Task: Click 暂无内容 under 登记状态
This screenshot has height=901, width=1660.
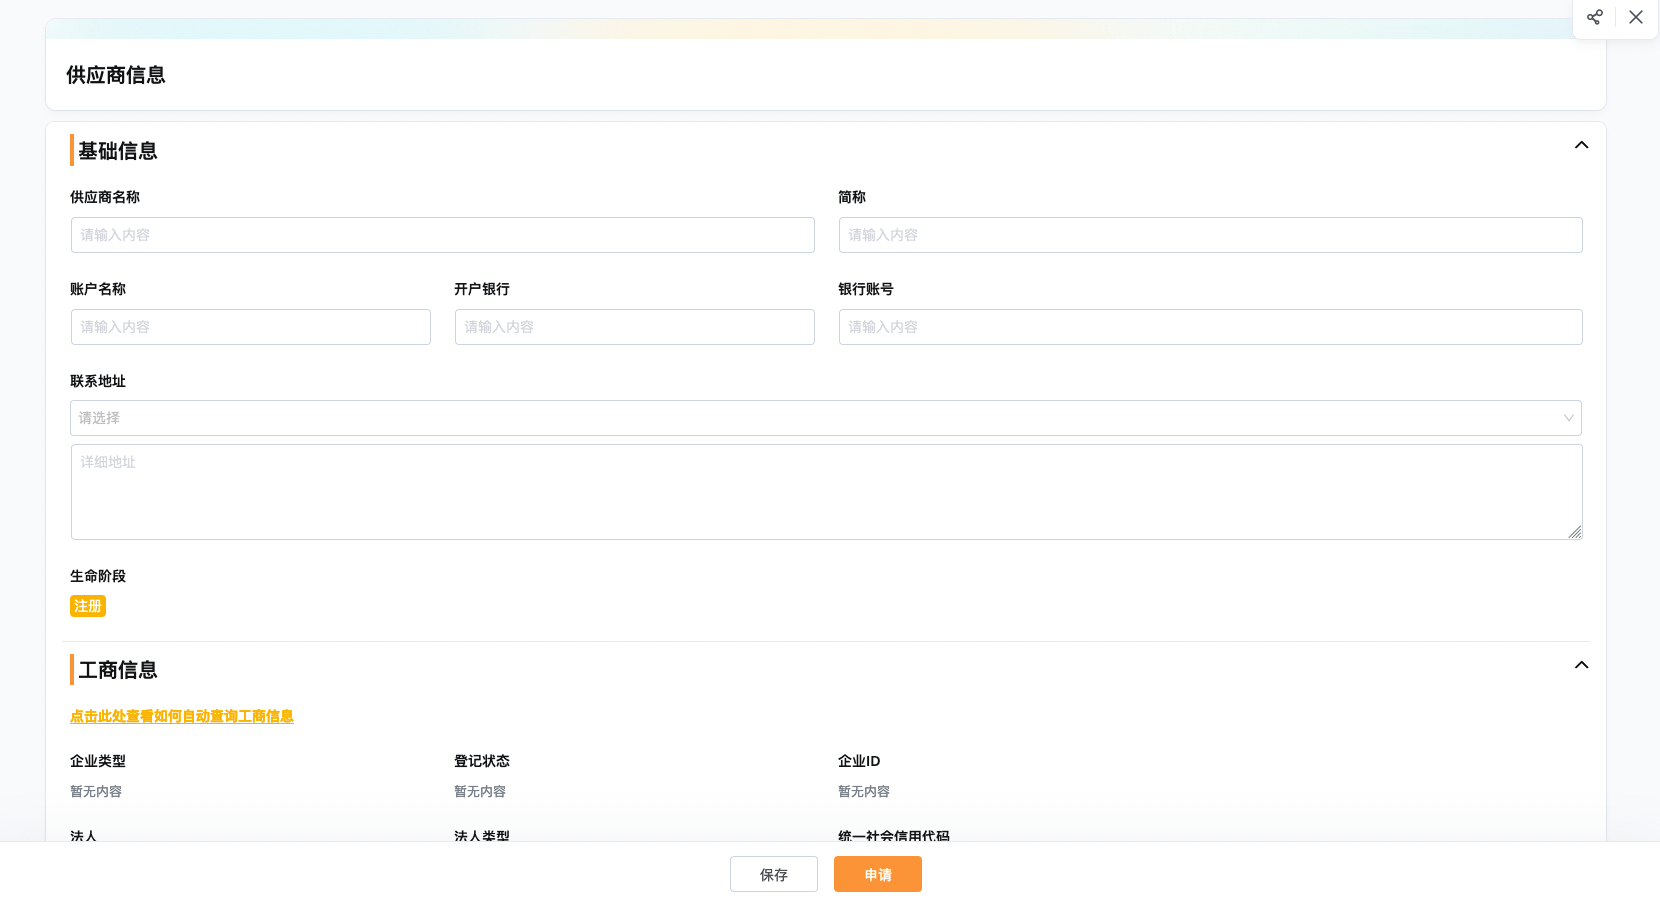Action: pos(480,791)
